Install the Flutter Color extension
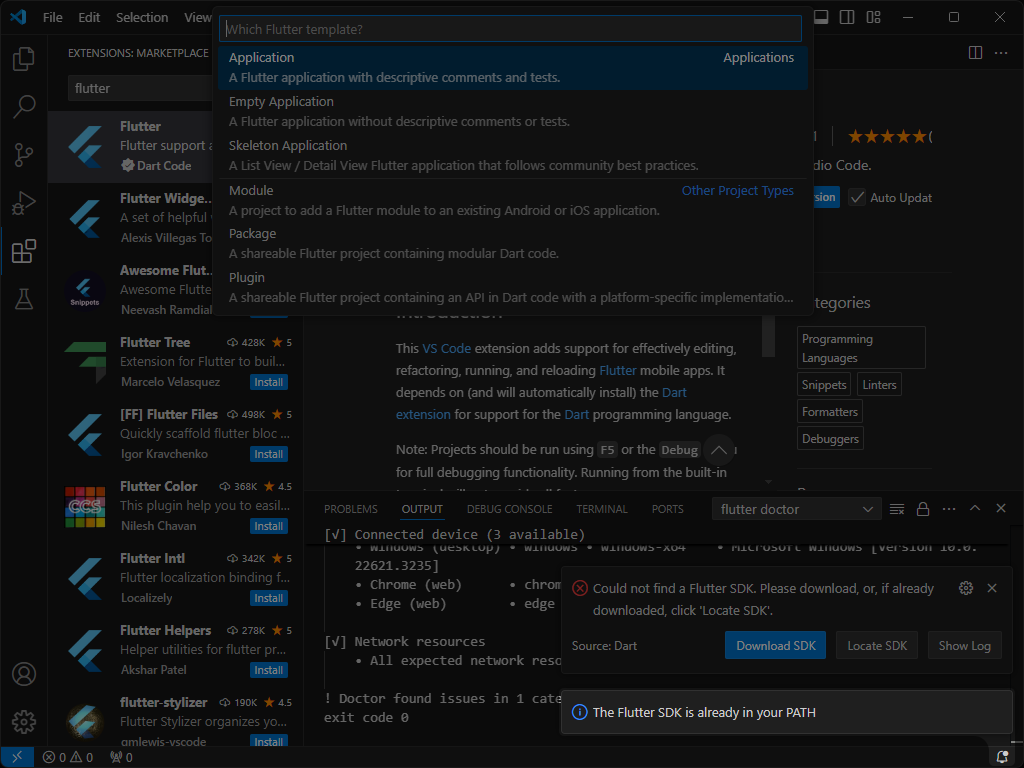 click(268, 526)
